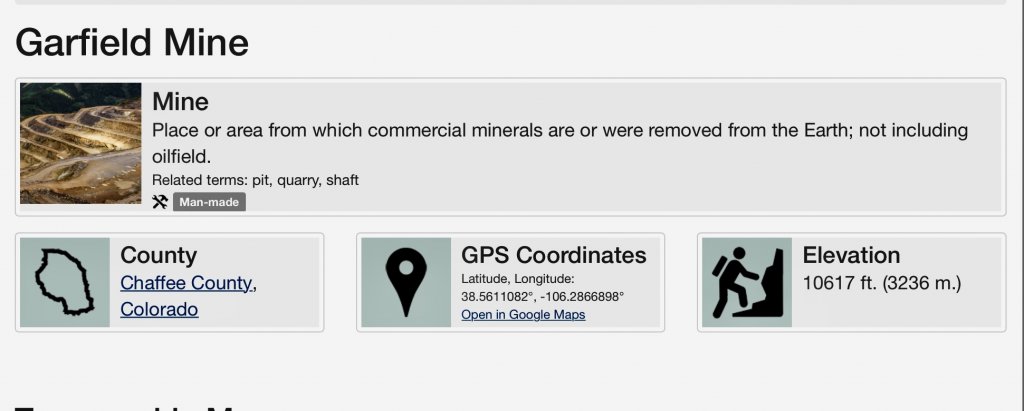The height and width of the screenshot is (411, 1024).
Task: Click the Chaffee County outline icon
Action: 65,282
